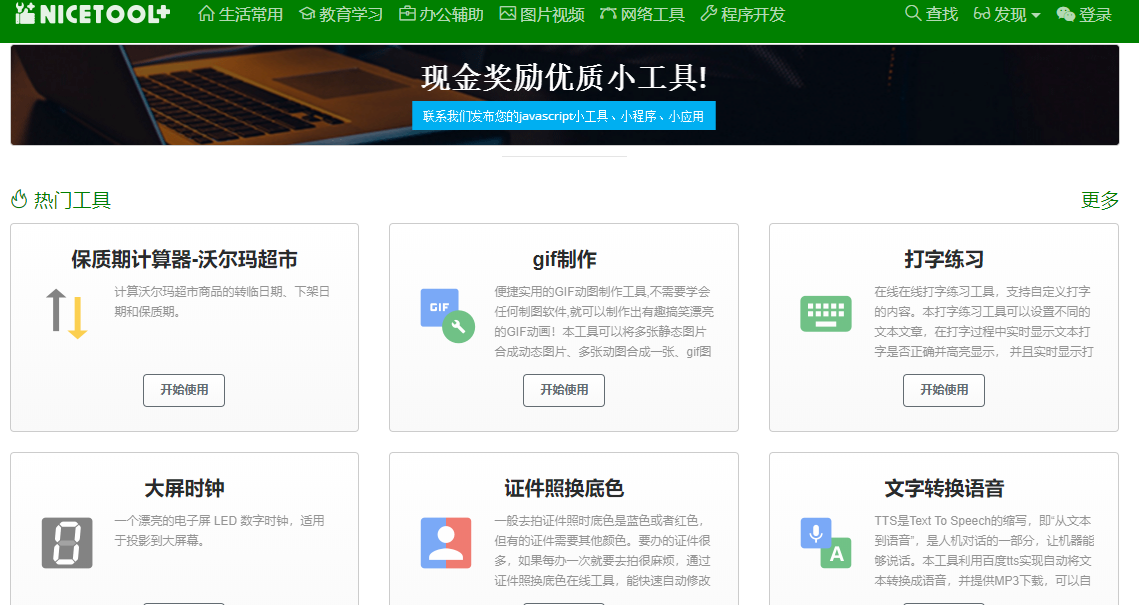The image size is (1139, 605).
Task: Click the WeChat icon beside 登录
Action: [1066, 15]
